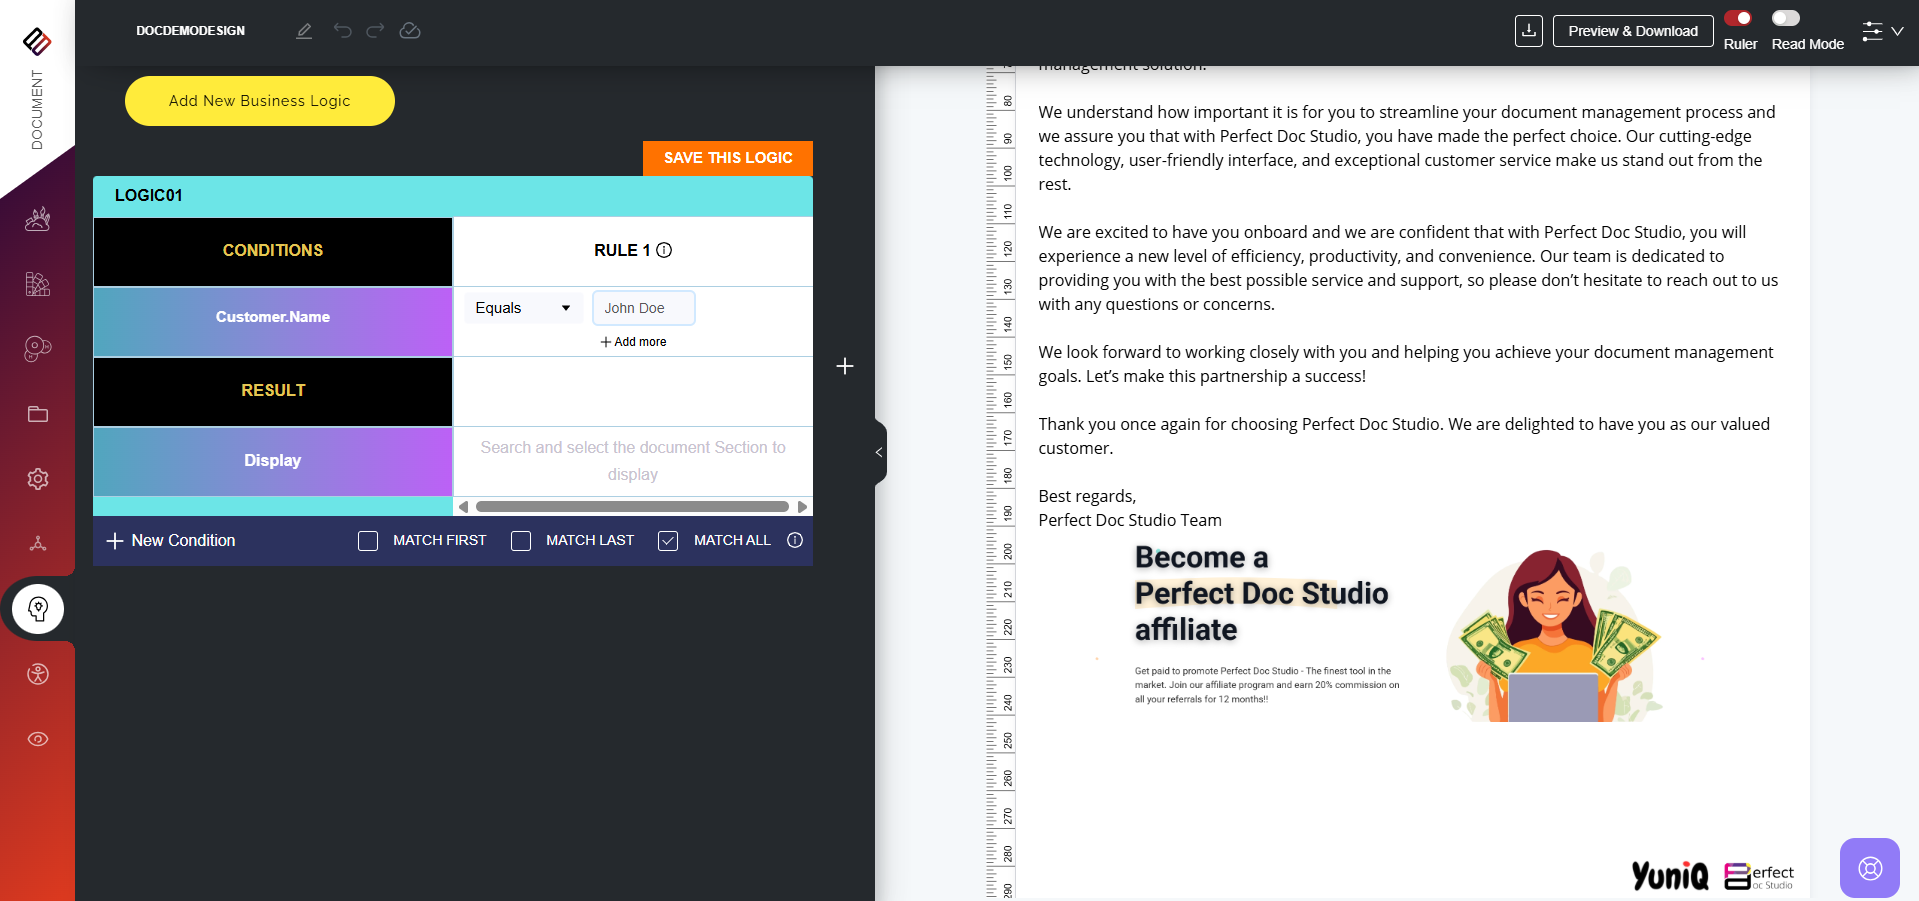This screenshot has height=901, width=1919.
Task: Uncheck the MATCH ALL checkbox
Action: click(668, 541)
